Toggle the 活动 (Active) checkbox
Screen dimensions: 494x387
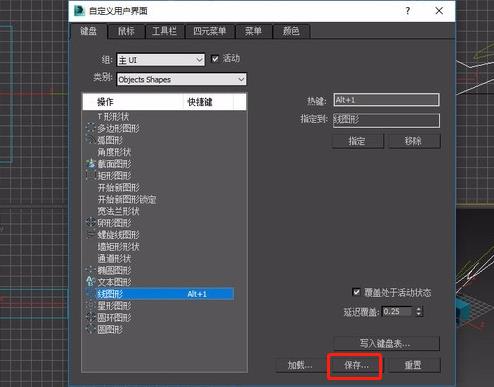click(215, 59)
